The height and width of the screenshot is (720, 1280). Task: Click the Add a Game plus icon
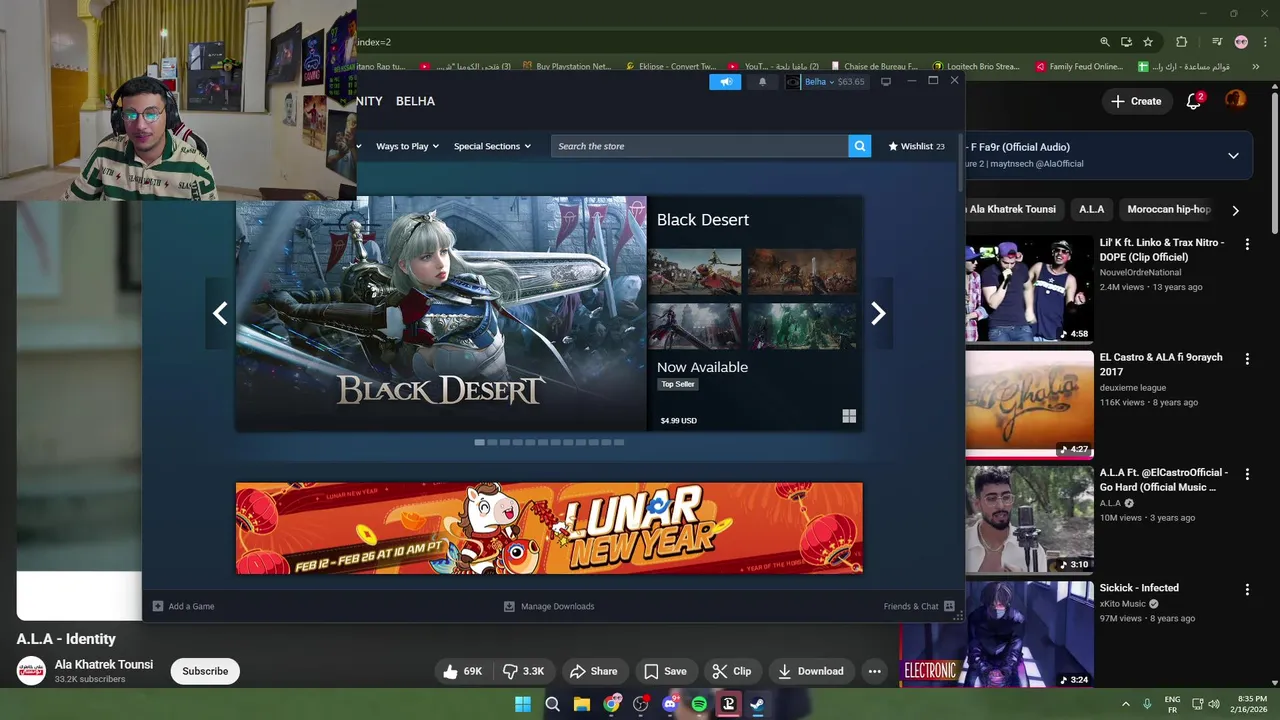point(158,606)
